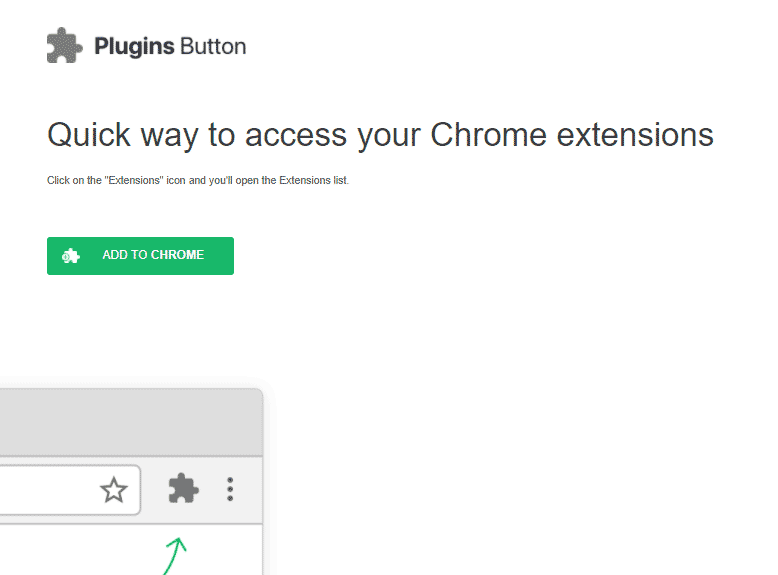Open the gray Extensions puzzle toolbar icon

coord(184,488)
